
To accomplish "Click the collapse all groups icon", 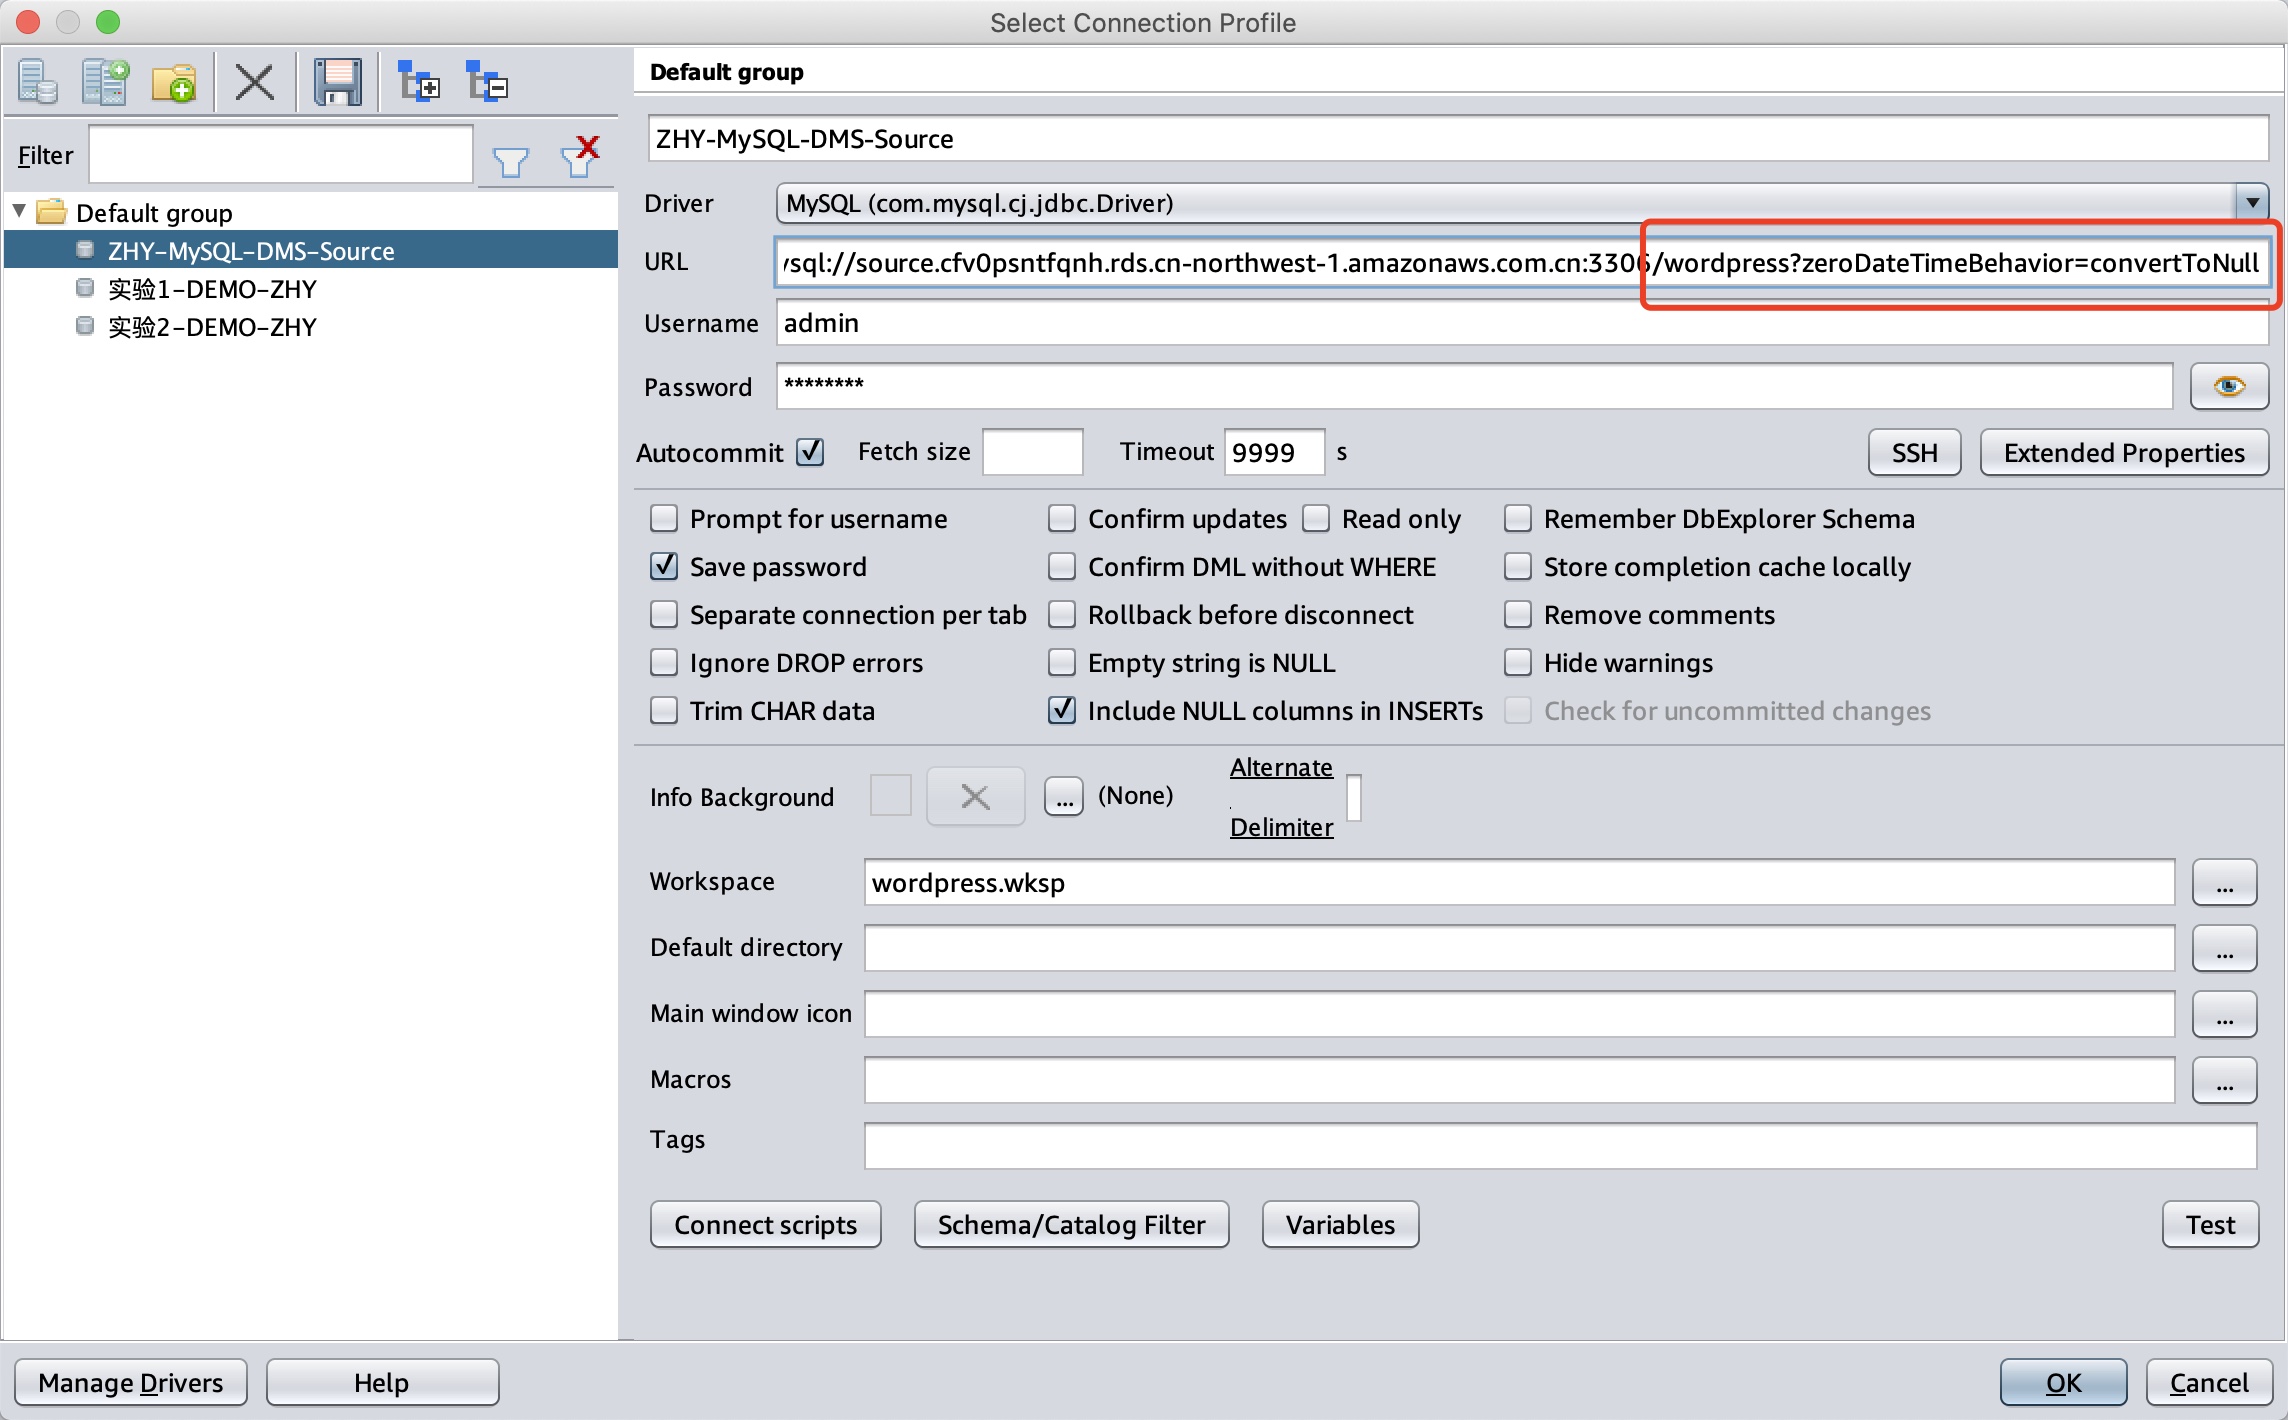I will click(487, 82).
